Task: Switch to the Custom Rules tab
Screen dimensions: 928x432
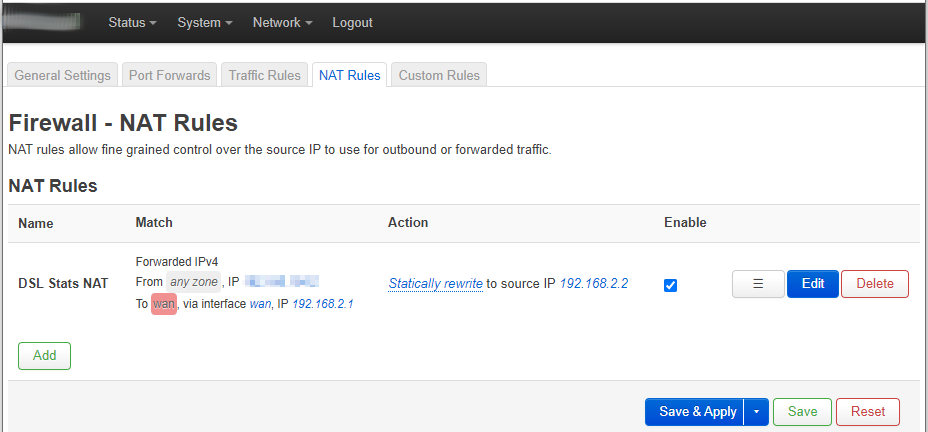Action: (x=439, y=75)
